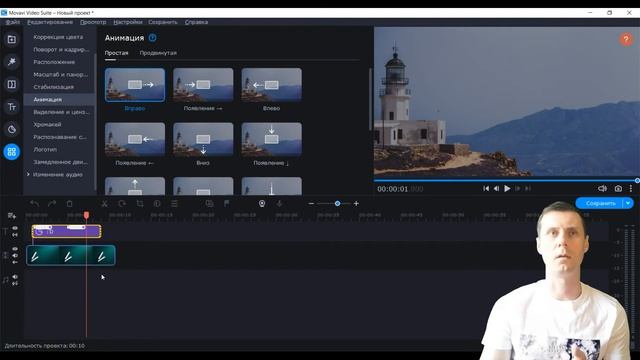Rotate the clip using rotate icon
Viewport: 640px width, 360px height.
(x=122, y=203)
